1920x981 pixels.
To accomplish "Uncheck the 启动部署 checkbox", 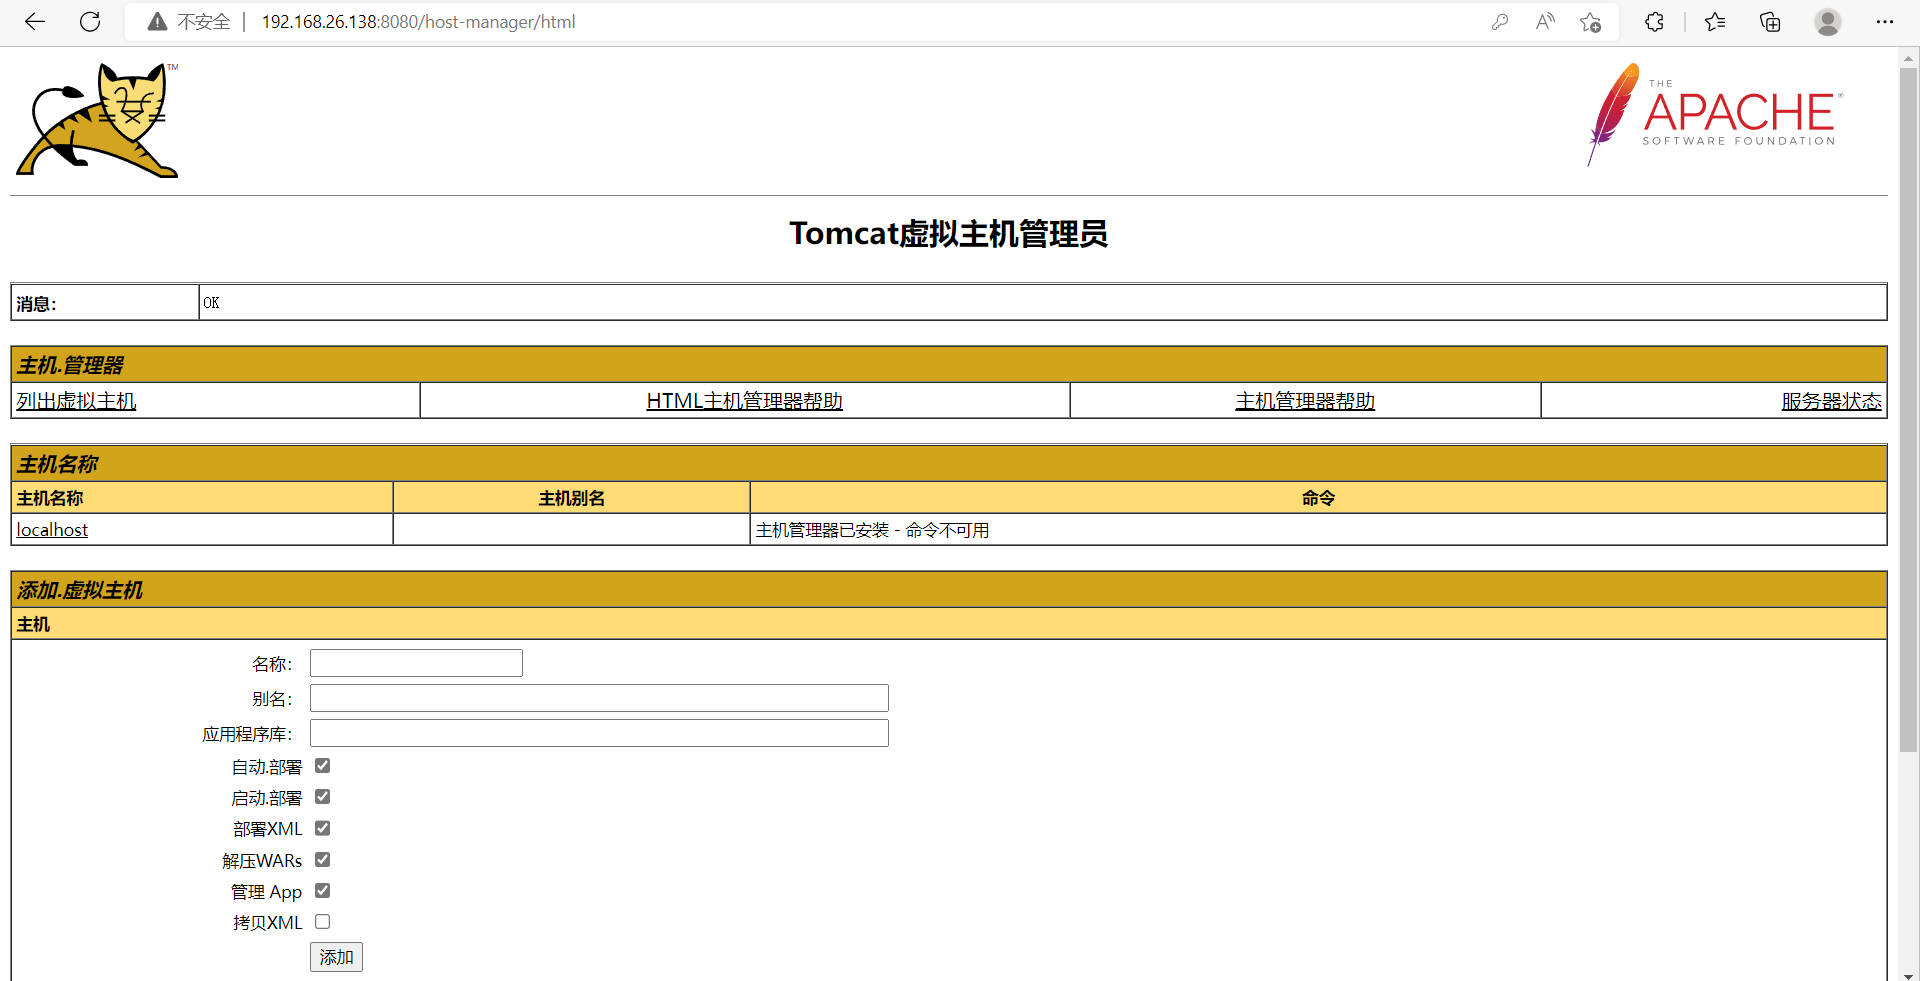I will click(x=322, y=797).
